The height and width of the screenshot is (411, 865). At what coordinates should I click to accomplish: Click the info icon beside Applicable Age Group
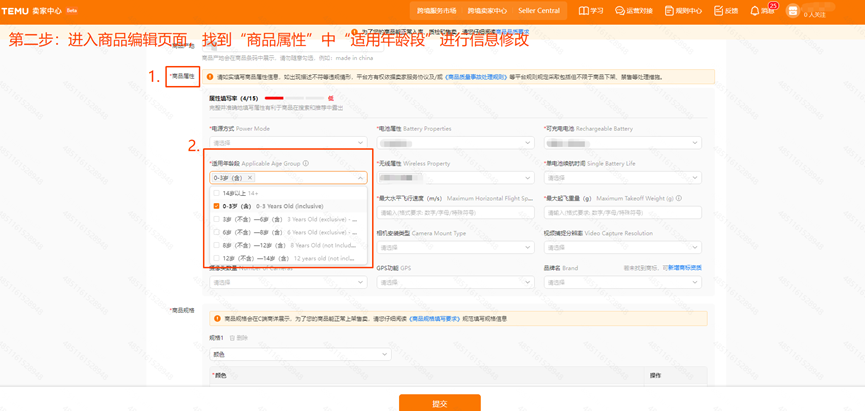pyautogui.click(x=306, y=164)
